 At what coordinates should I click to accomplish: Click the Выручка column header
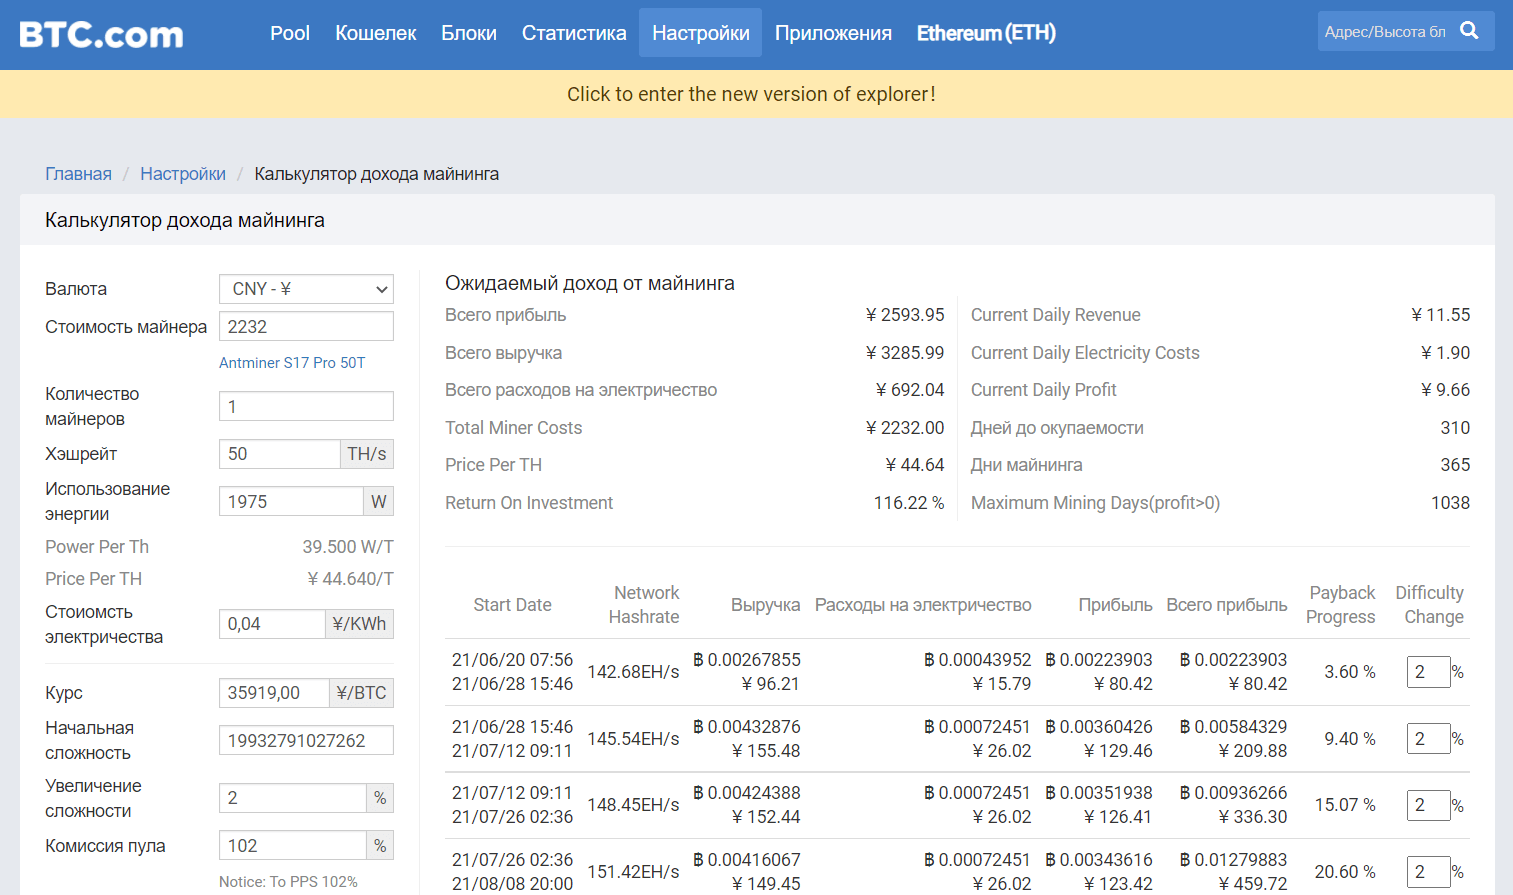point(765,605)
